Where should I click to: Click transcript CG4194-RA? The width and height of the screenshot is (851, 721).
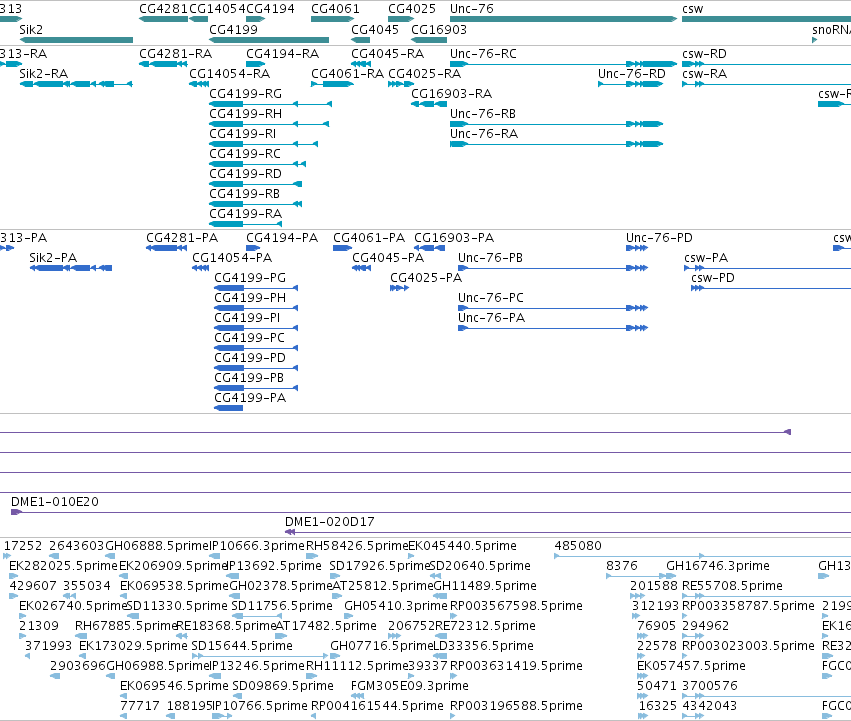256,64
